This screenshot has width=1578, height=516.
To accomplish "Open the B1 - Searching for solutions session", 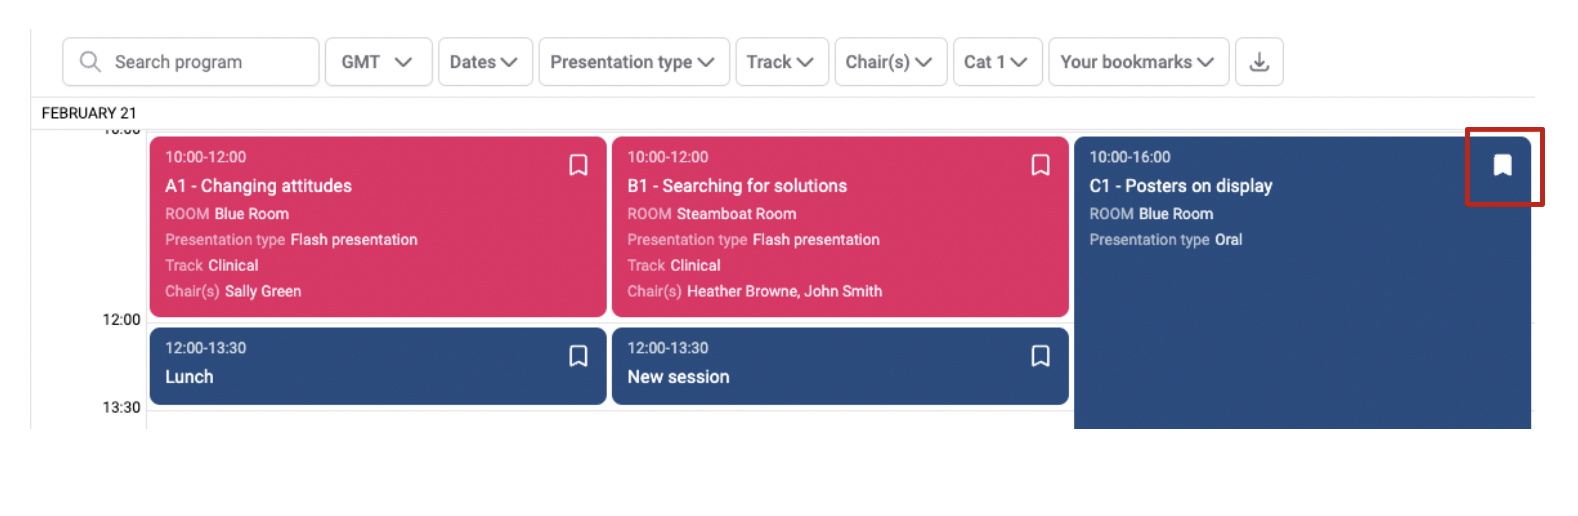I will click(x=737, y=186).
